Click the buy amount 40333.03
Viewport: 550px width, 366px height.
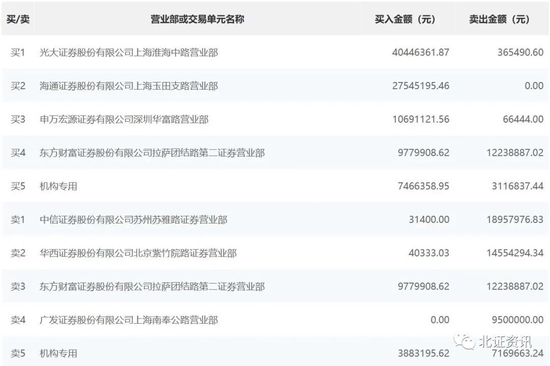[429, 253]
